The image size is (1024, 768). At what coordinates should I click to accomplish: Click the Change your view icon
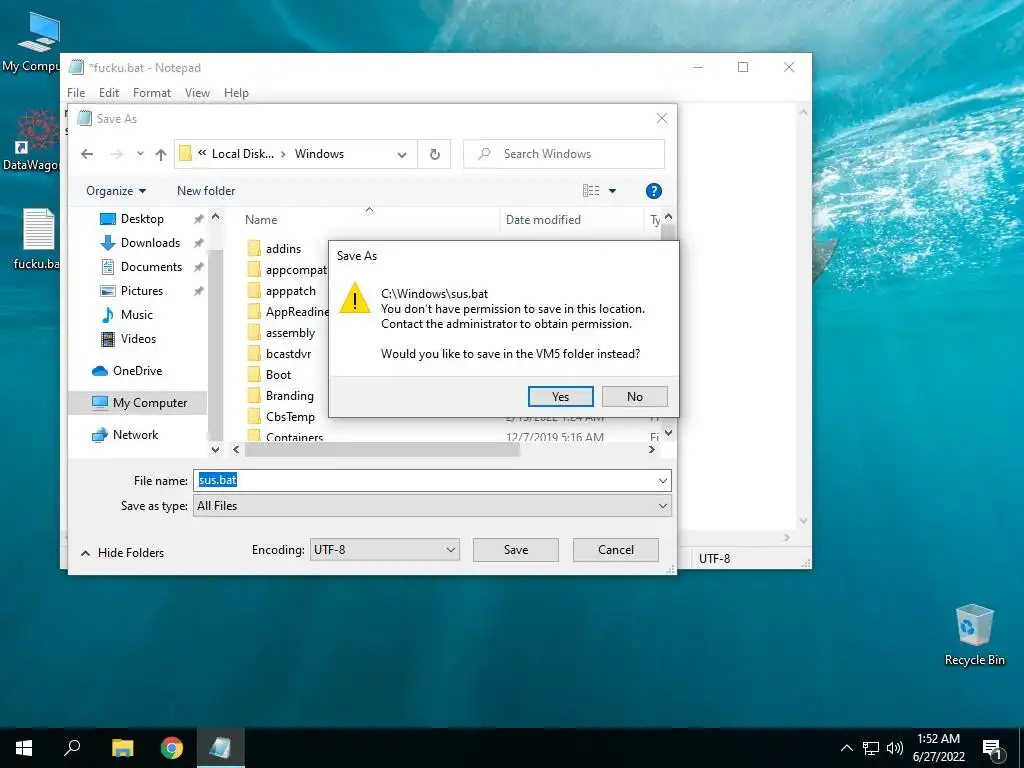tap(591, 191)
